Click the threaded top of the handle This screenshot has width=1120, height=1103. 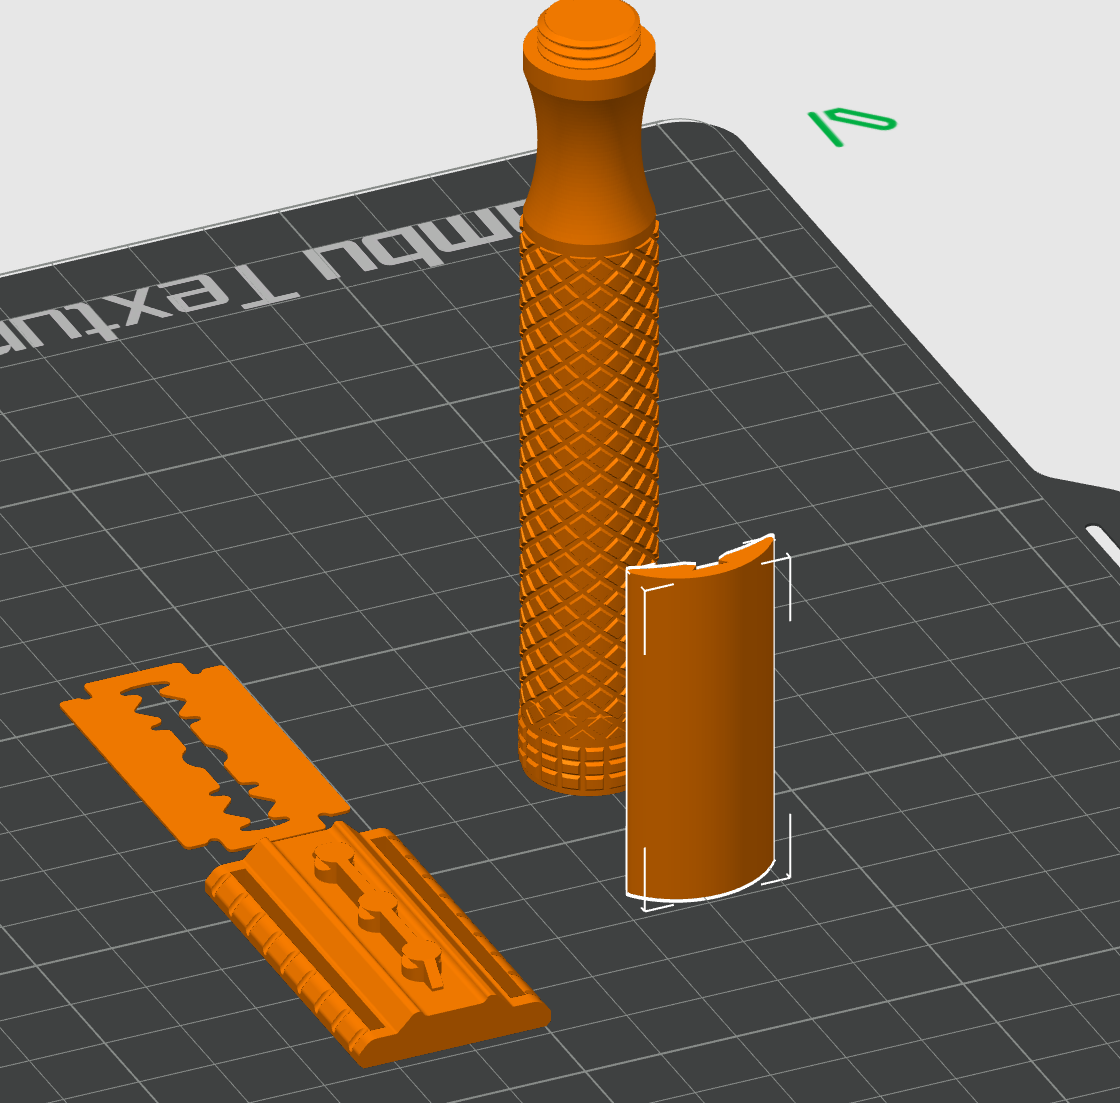tap(589, 32)
